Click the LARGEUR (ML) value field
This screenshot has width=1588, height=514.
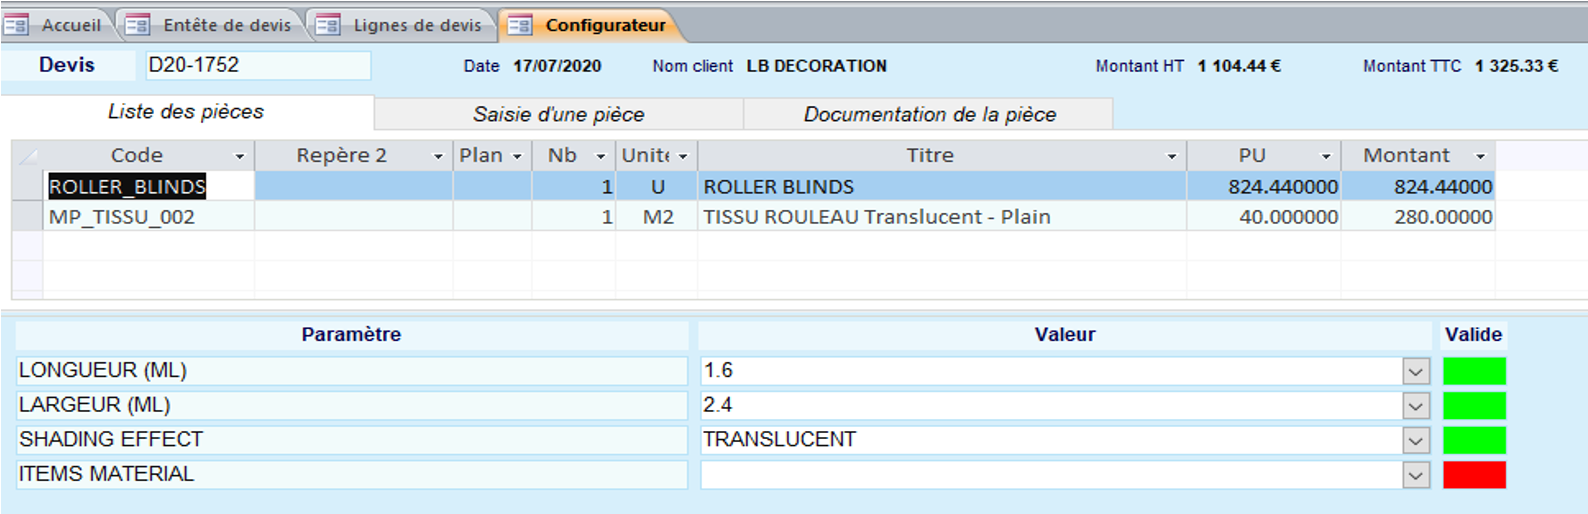tap(1050, 405)
